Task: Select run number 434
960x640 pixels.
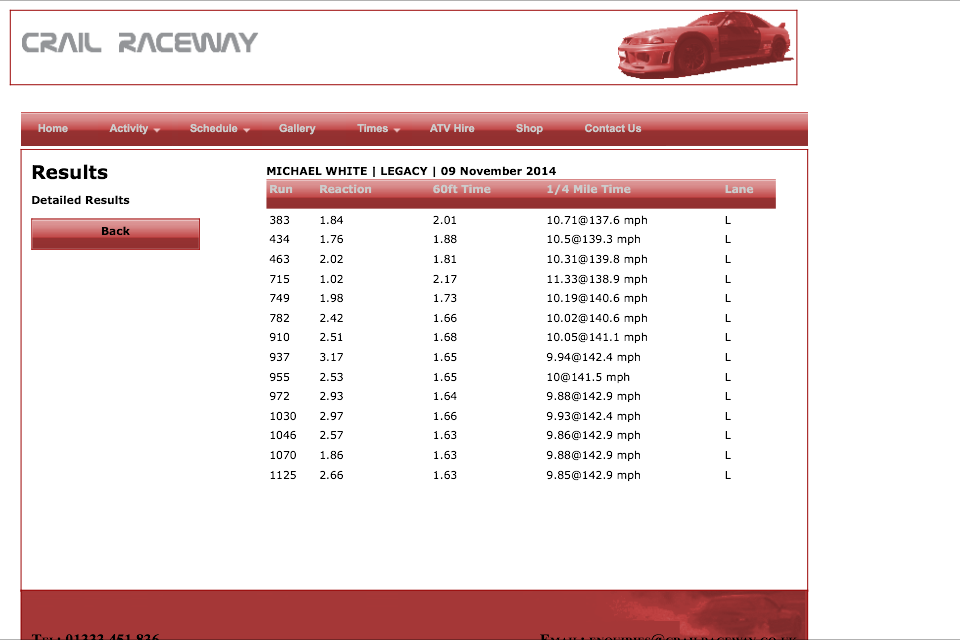Action: coord(279,239)
